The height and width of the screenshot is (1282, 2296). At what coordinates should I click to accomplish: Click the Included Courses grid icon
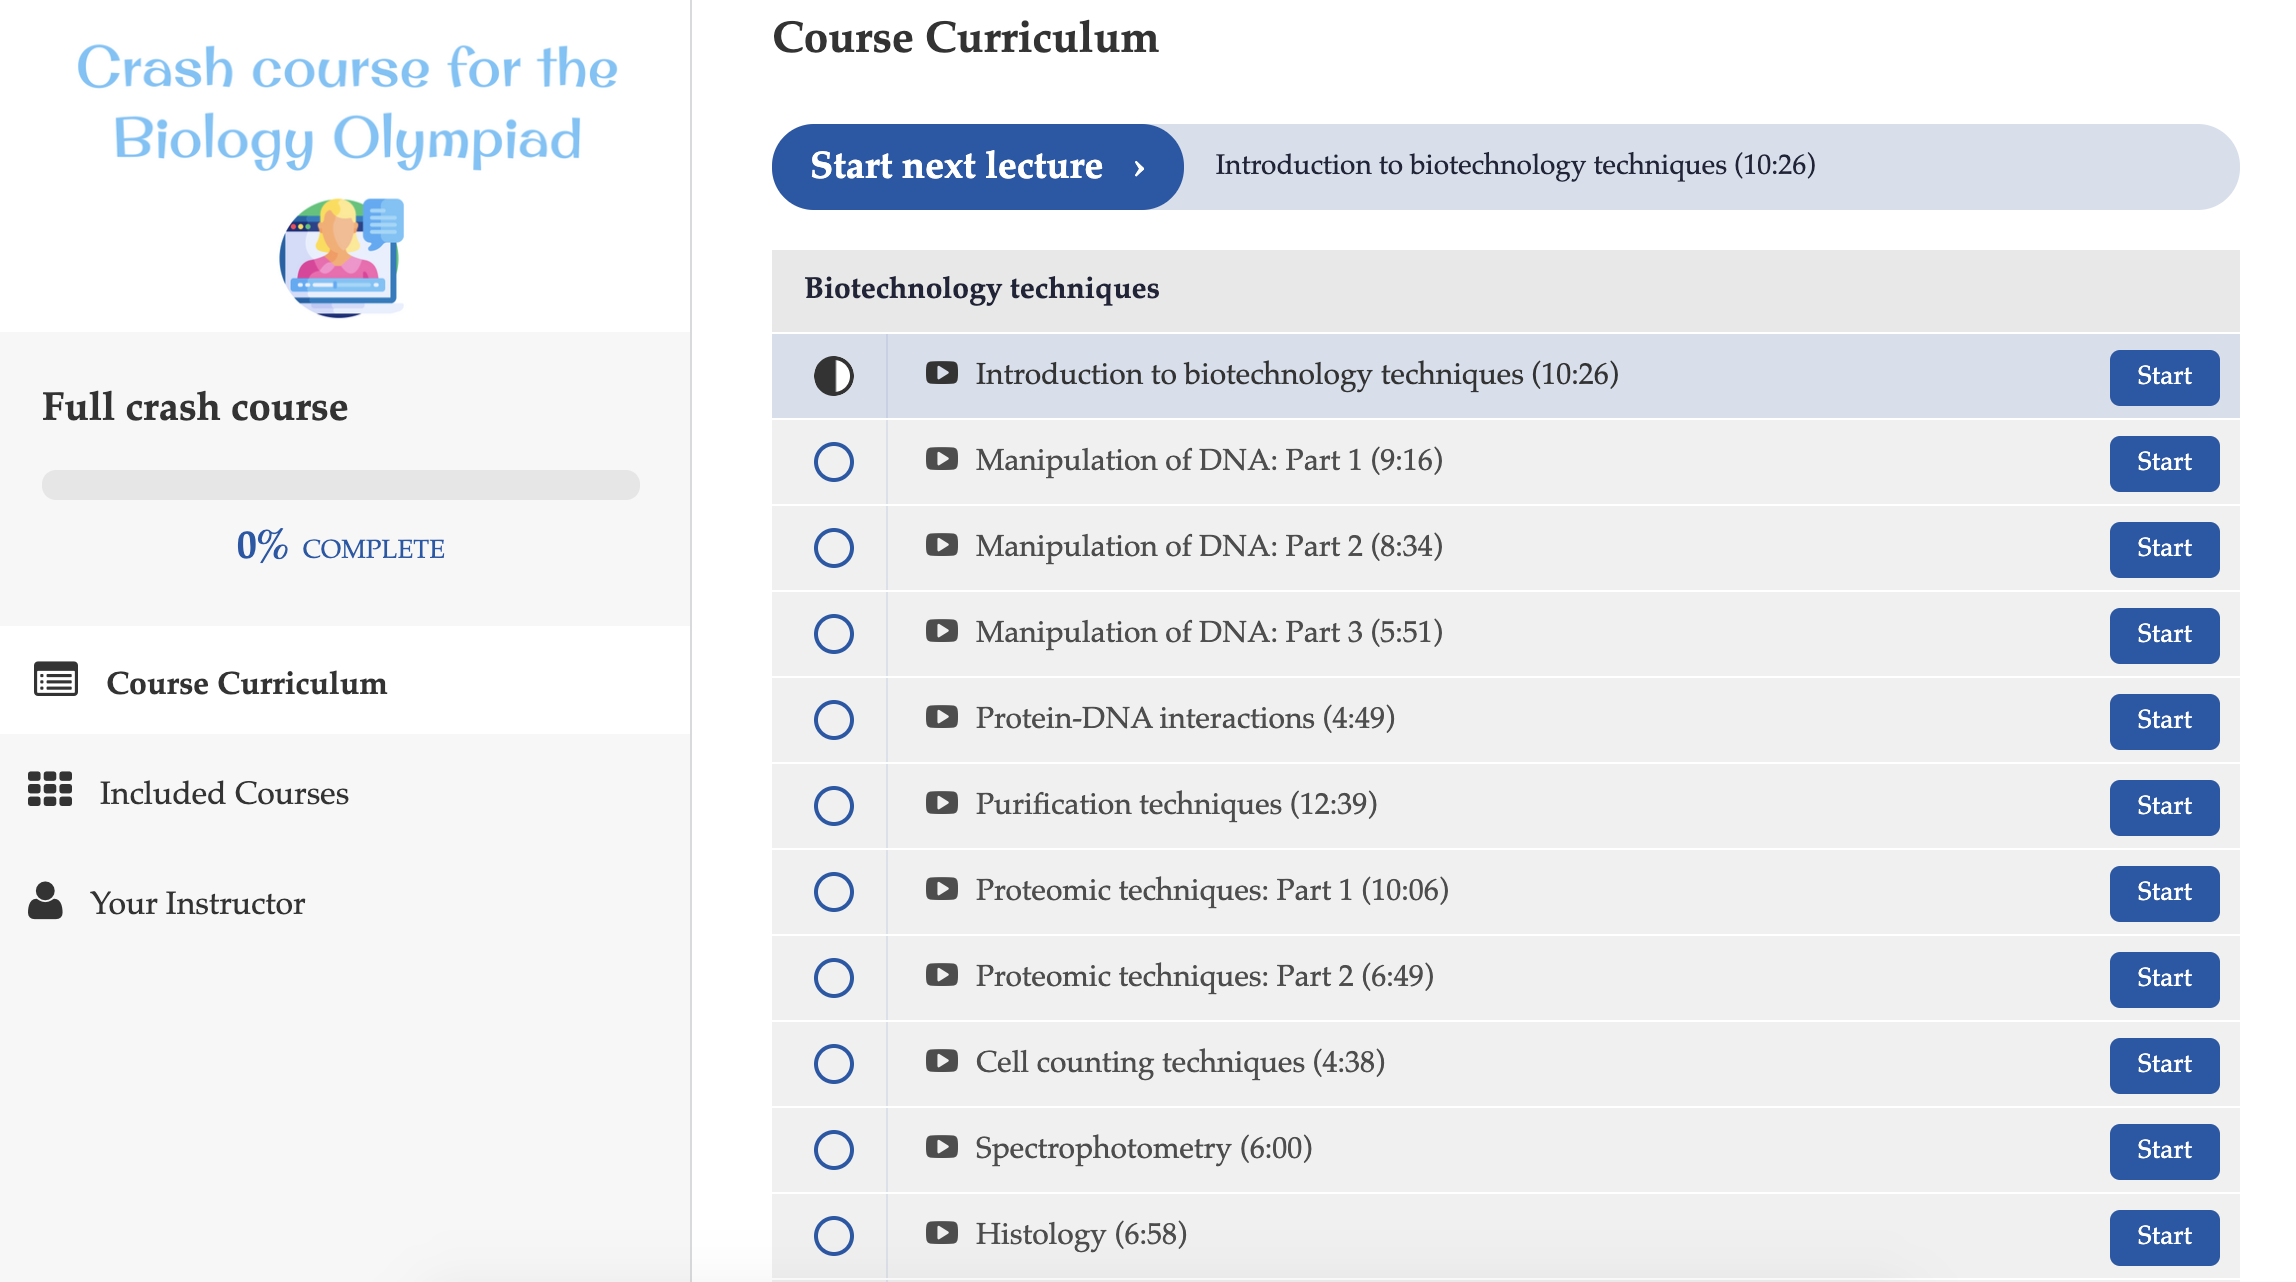point(50,789)
